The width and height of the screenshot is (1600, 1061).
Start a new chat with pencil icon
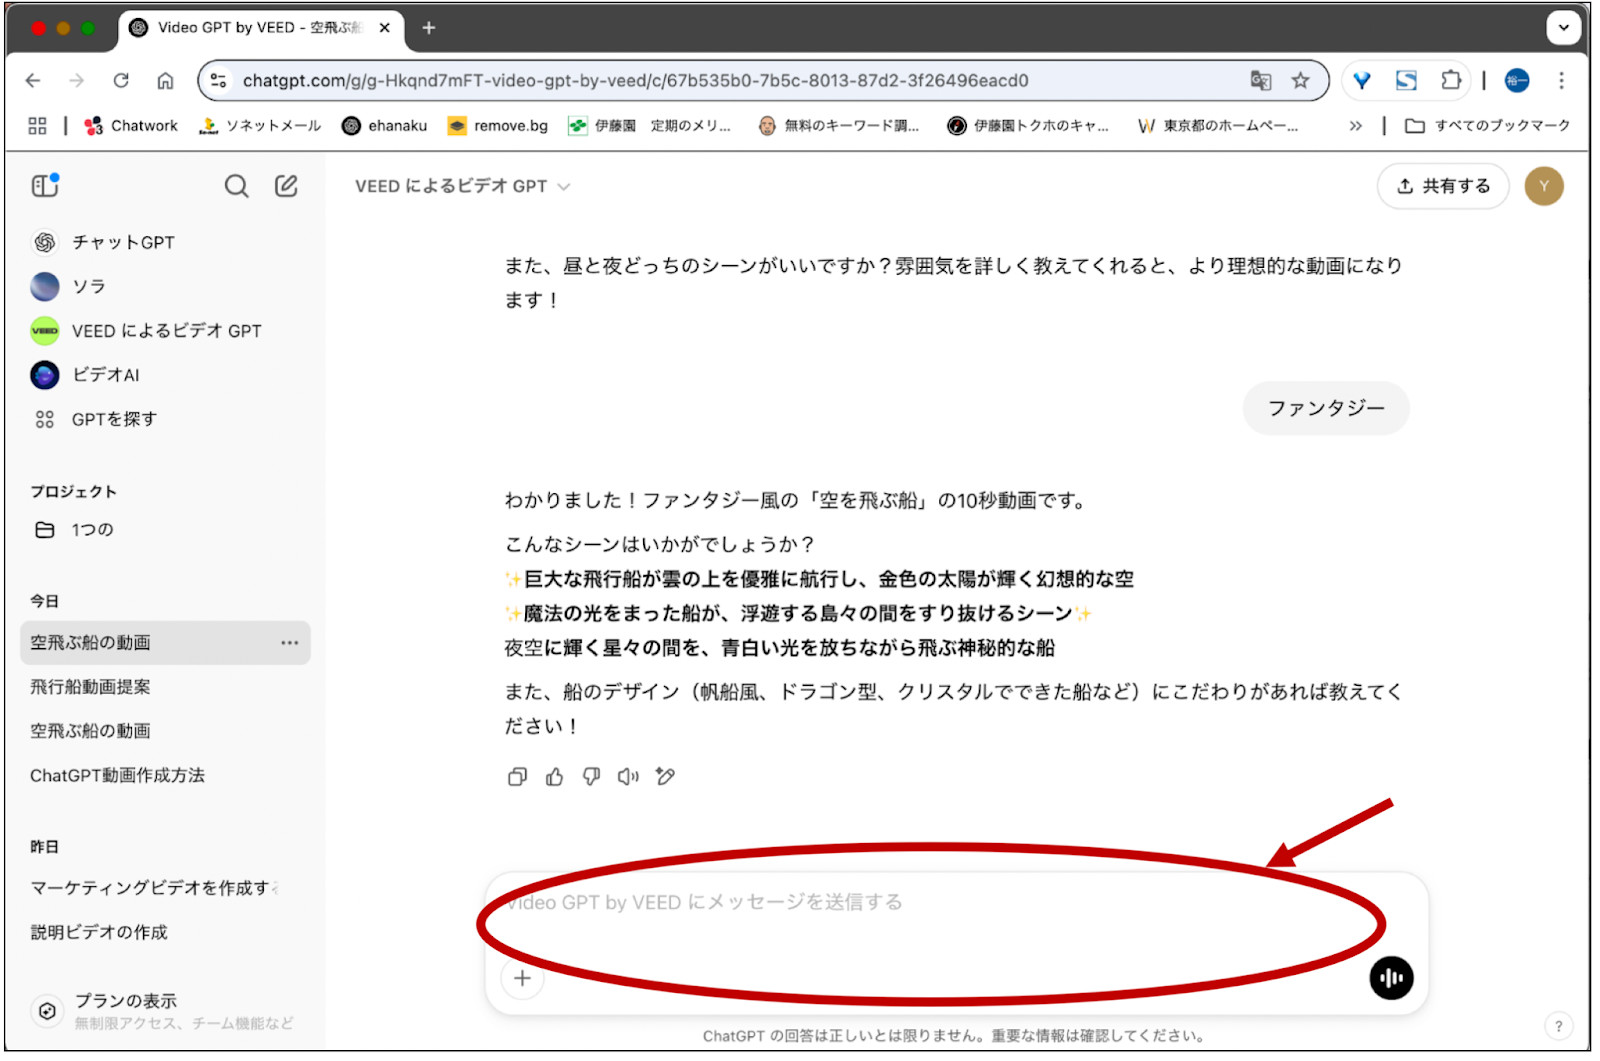point(286,186)
